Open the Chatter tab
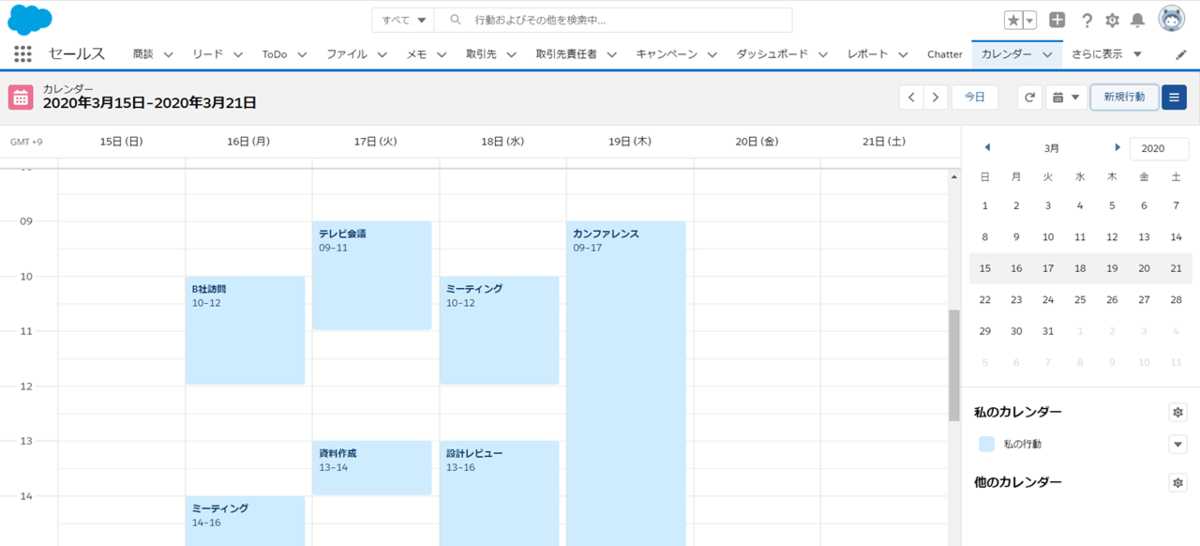The width and height of the screenshot is (1200, 546). (x=945, y=54)
